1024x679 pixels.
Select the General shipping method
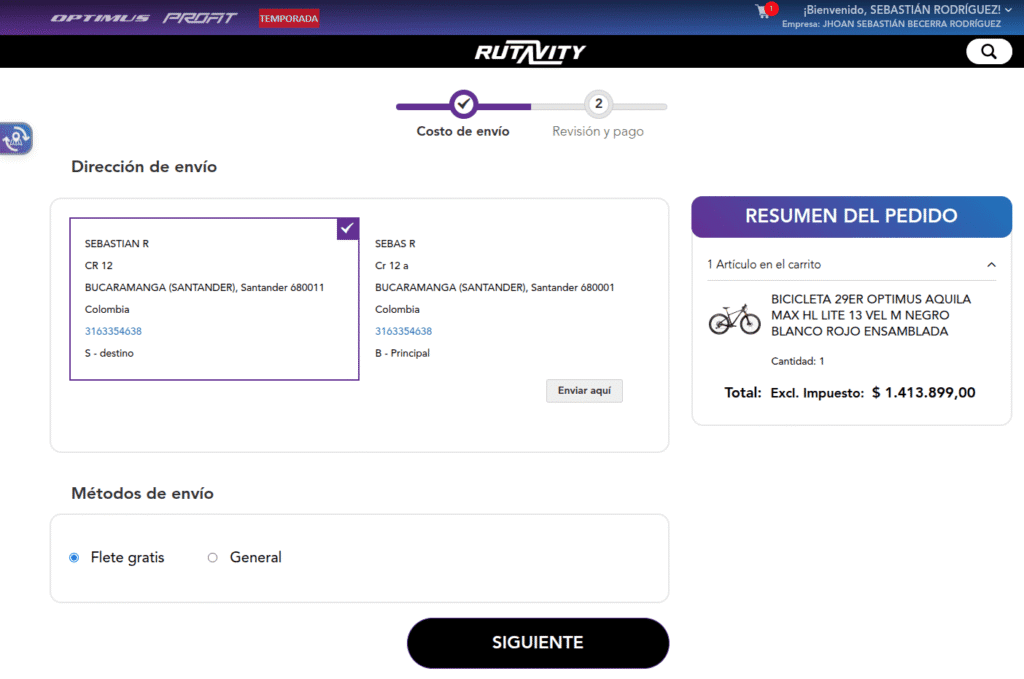coord(212,558)
